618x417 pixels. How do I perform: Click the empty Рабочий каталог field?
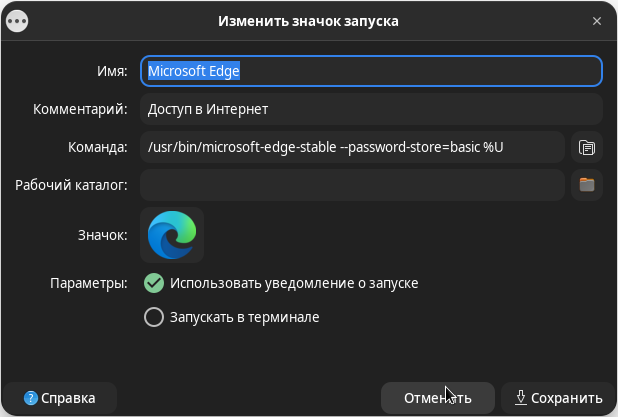tap(352, 185)
